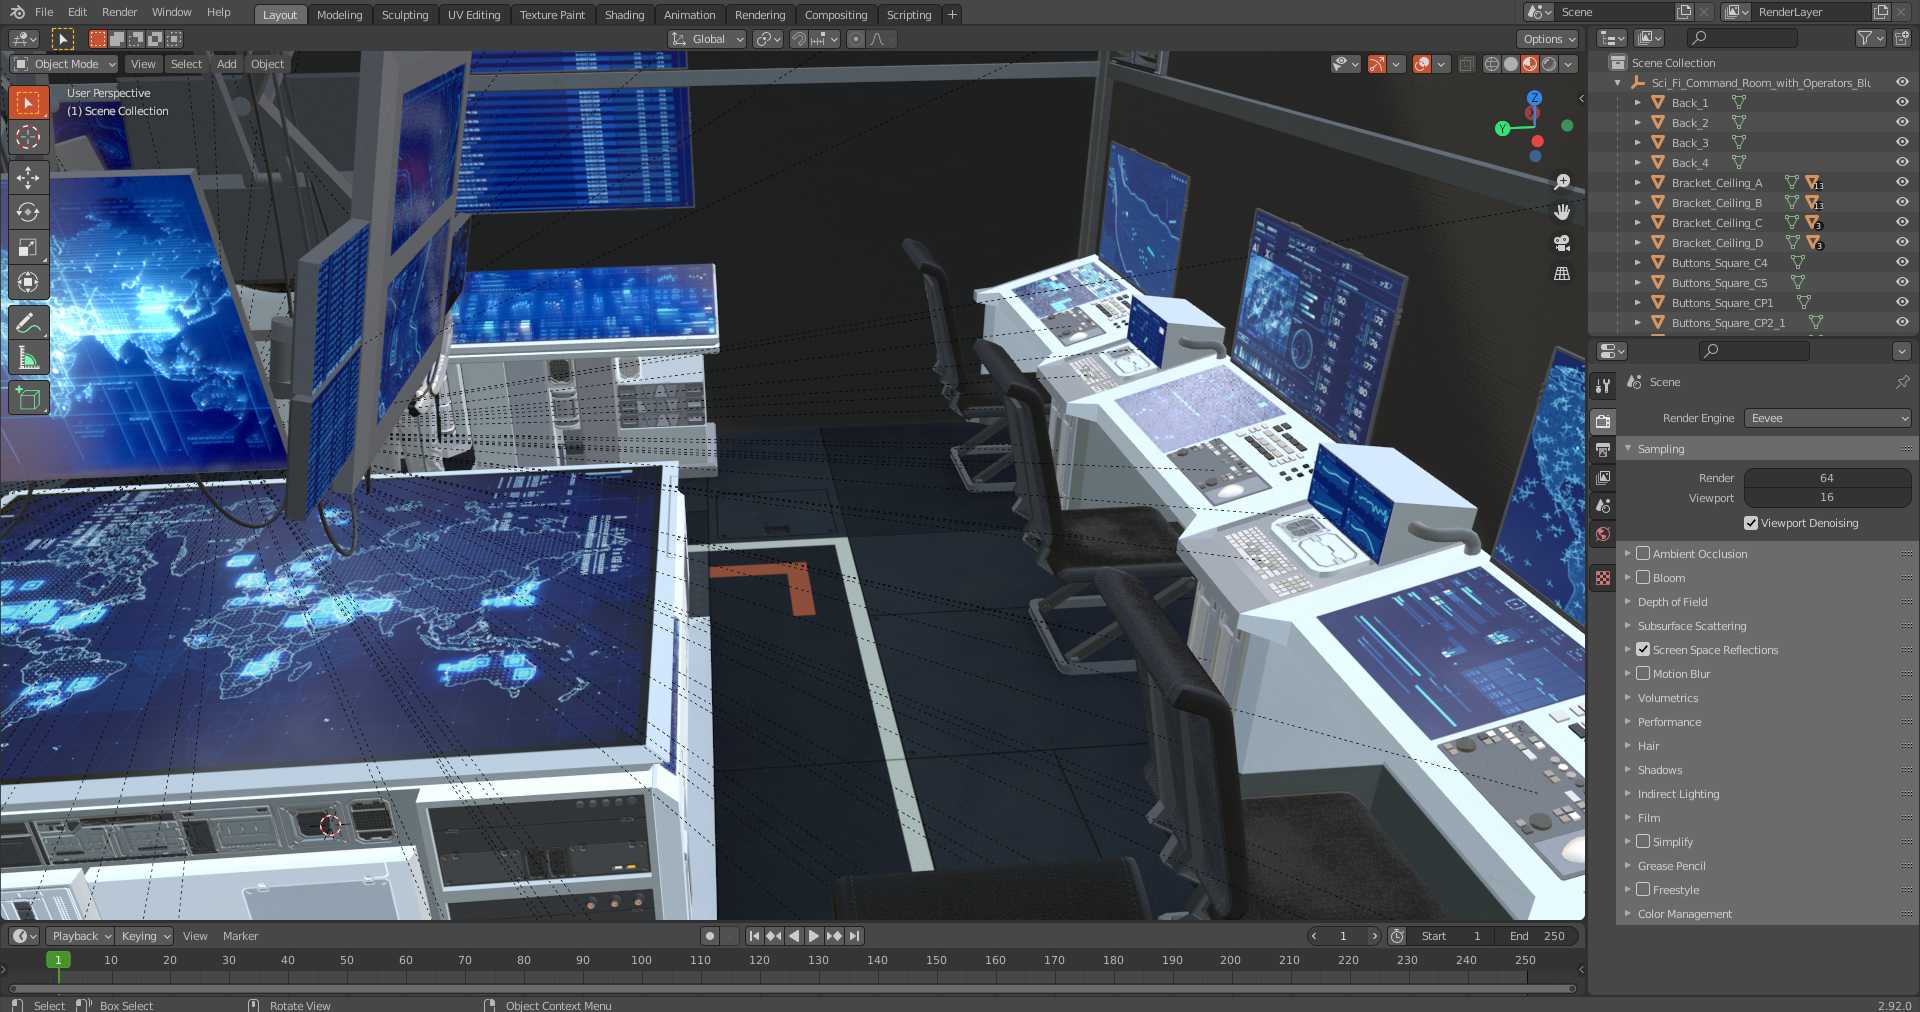Enable Simplify checkbox
Image resolution: width=1920 pixels, height=1012 pixels.
click(x=1643, y=841)
